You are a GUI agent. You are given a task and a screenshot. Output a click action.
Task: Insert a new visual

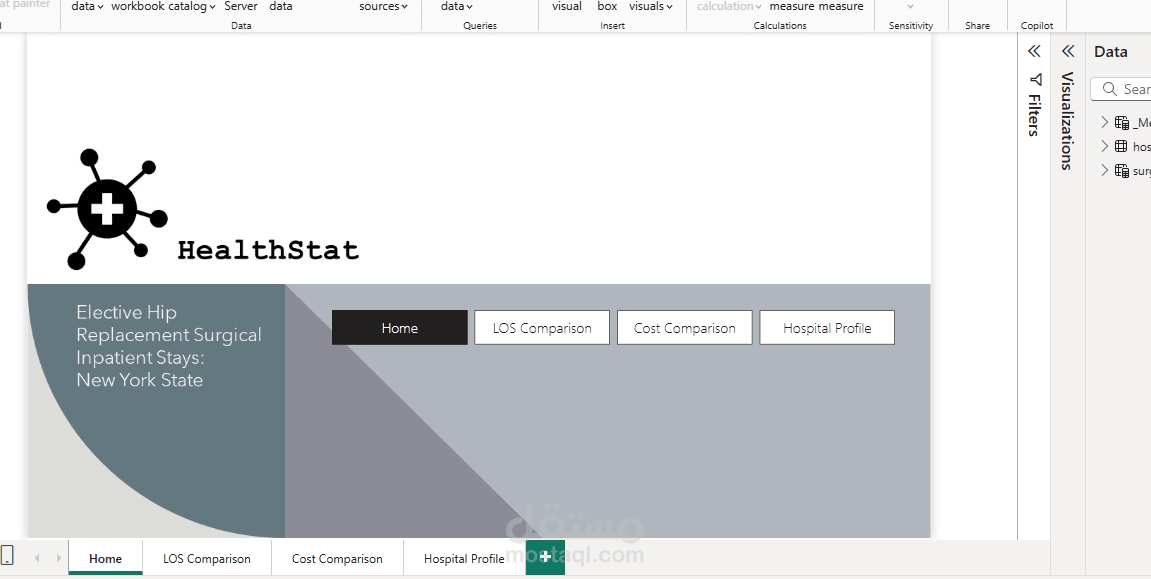coord(566,6)
